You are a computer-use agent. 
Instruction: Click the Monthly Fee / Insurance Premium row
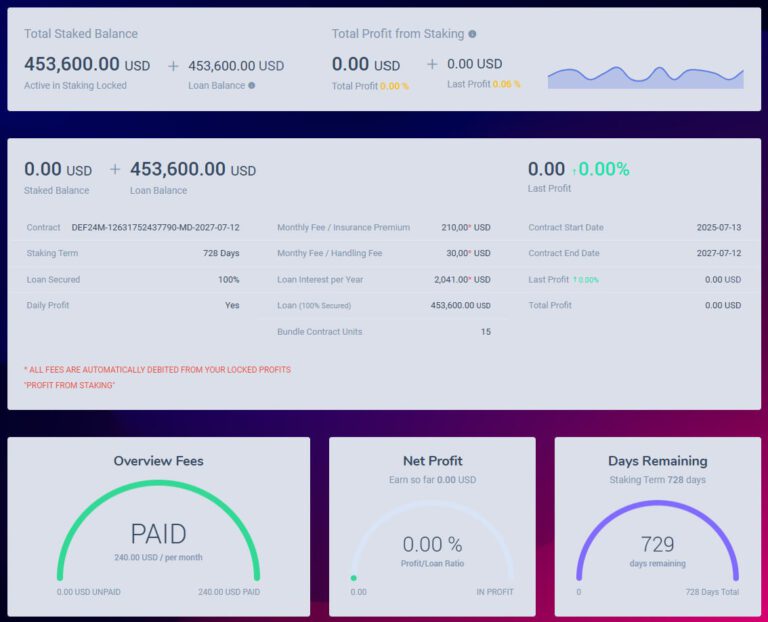point(383,228)
